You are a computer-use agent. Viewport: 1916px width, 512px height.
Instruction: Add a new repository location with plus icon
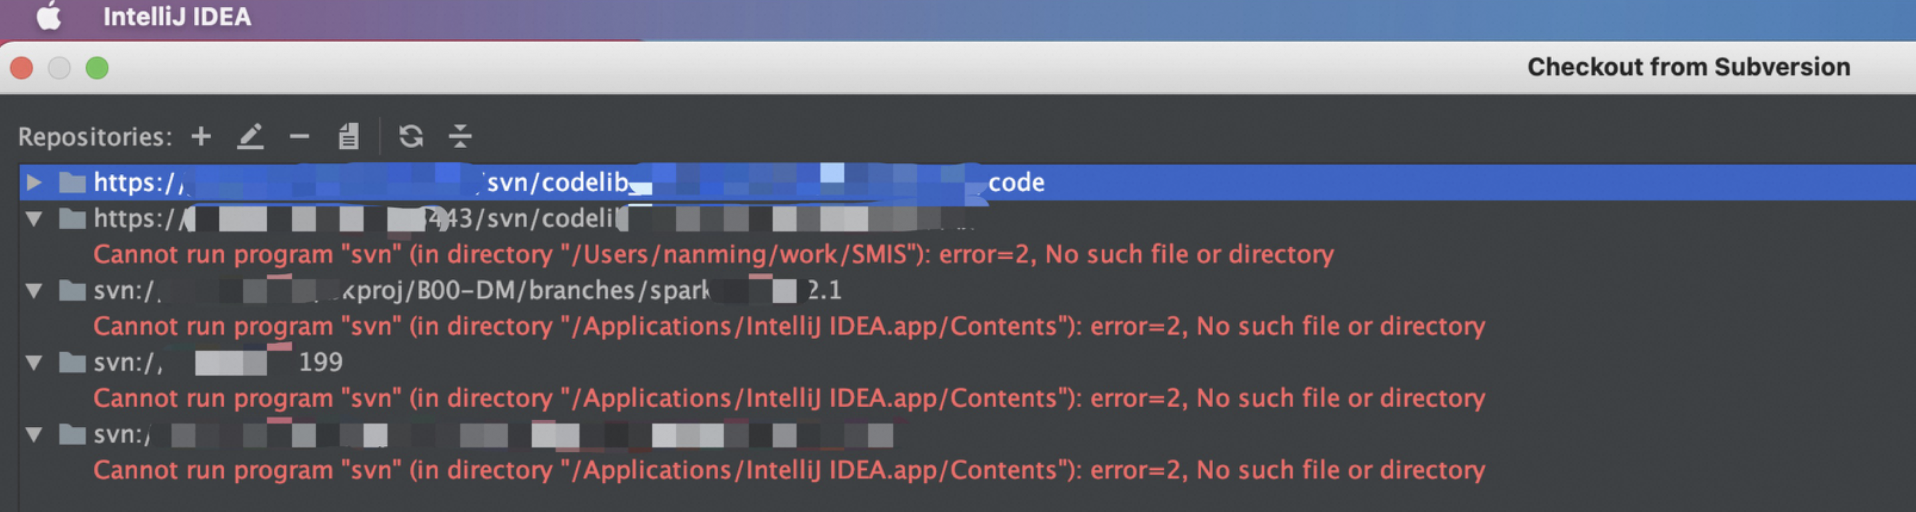coord(201,136)
